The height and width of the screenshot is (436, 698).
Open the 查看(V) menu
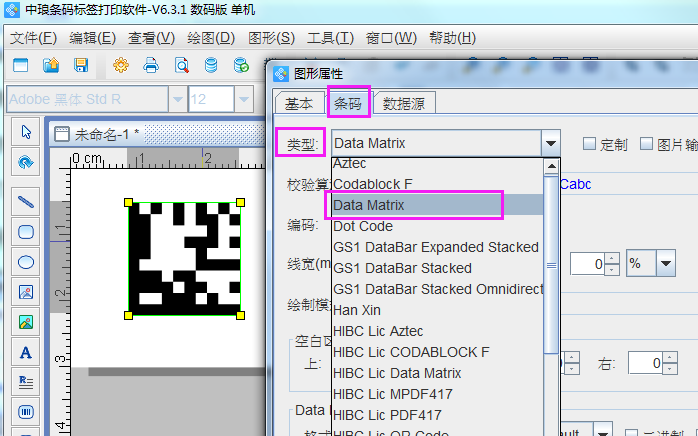151,38
